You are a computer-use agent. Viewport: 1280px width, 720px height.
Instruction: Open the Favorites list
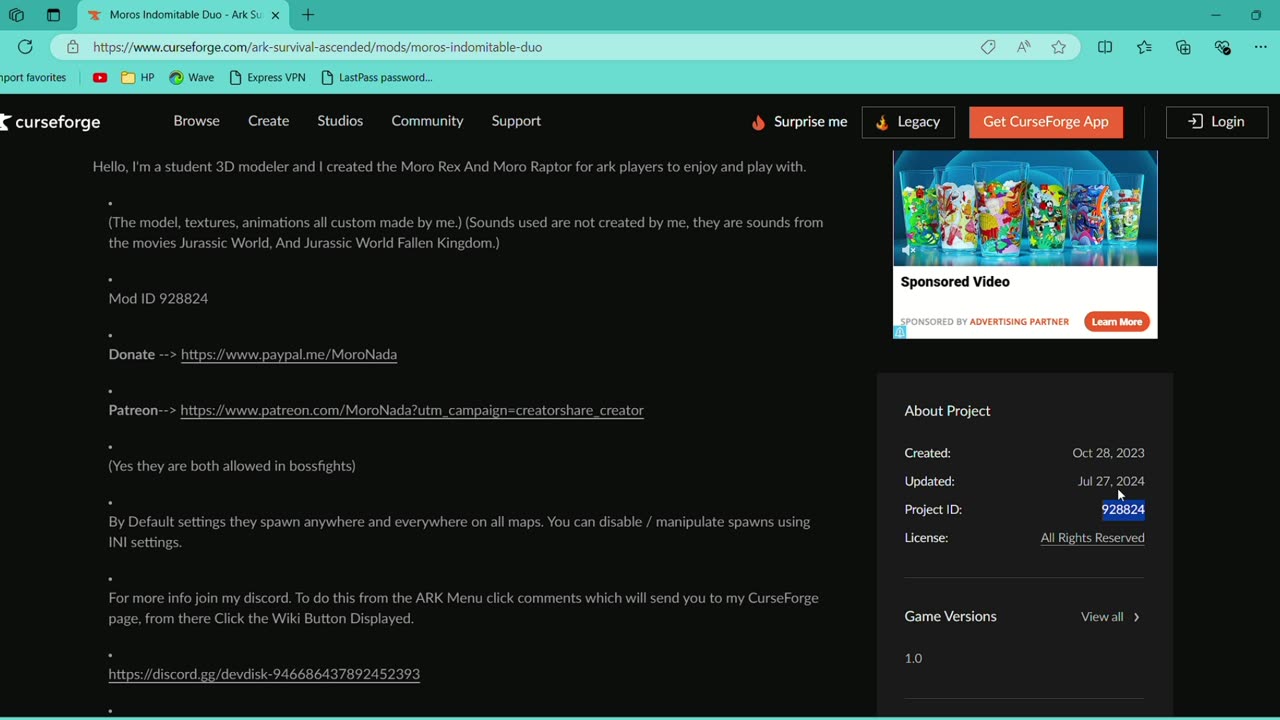(1144, 47)
